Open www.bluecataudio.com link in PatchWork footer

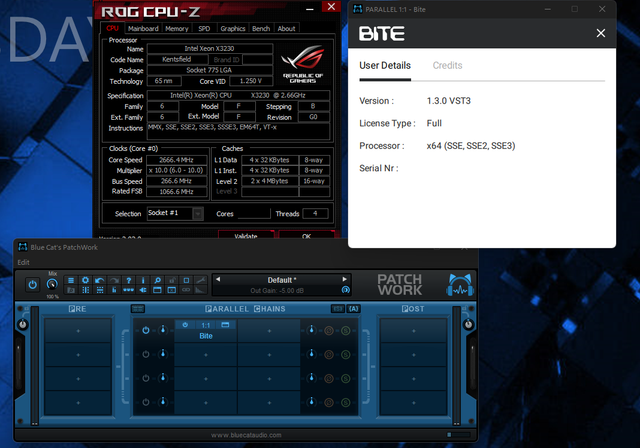tap(246, 435)
